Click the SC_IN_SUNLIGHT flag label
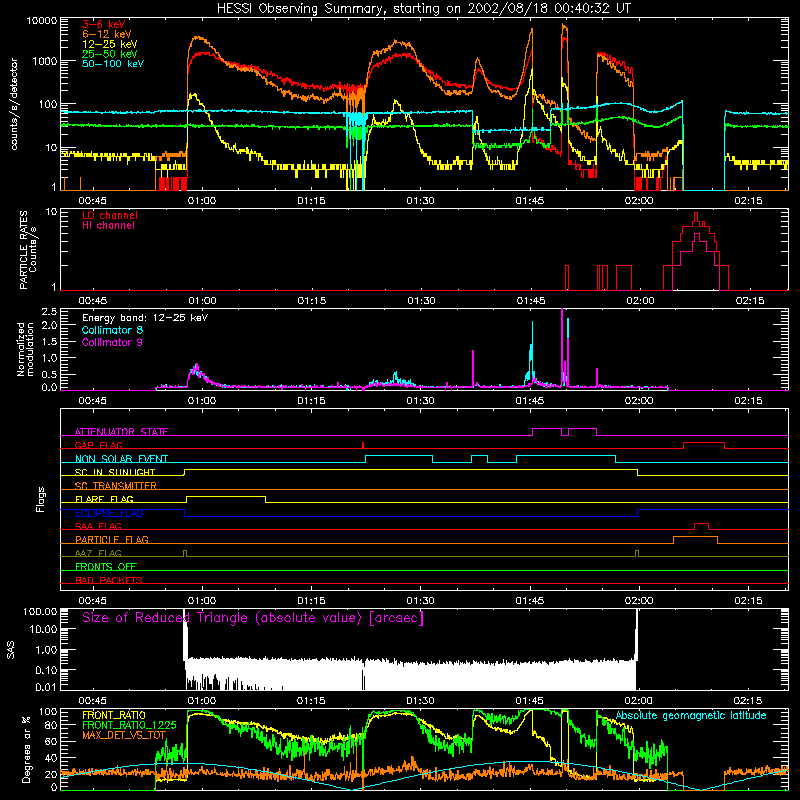Viewport: 800px width, 800px height. 115,472
